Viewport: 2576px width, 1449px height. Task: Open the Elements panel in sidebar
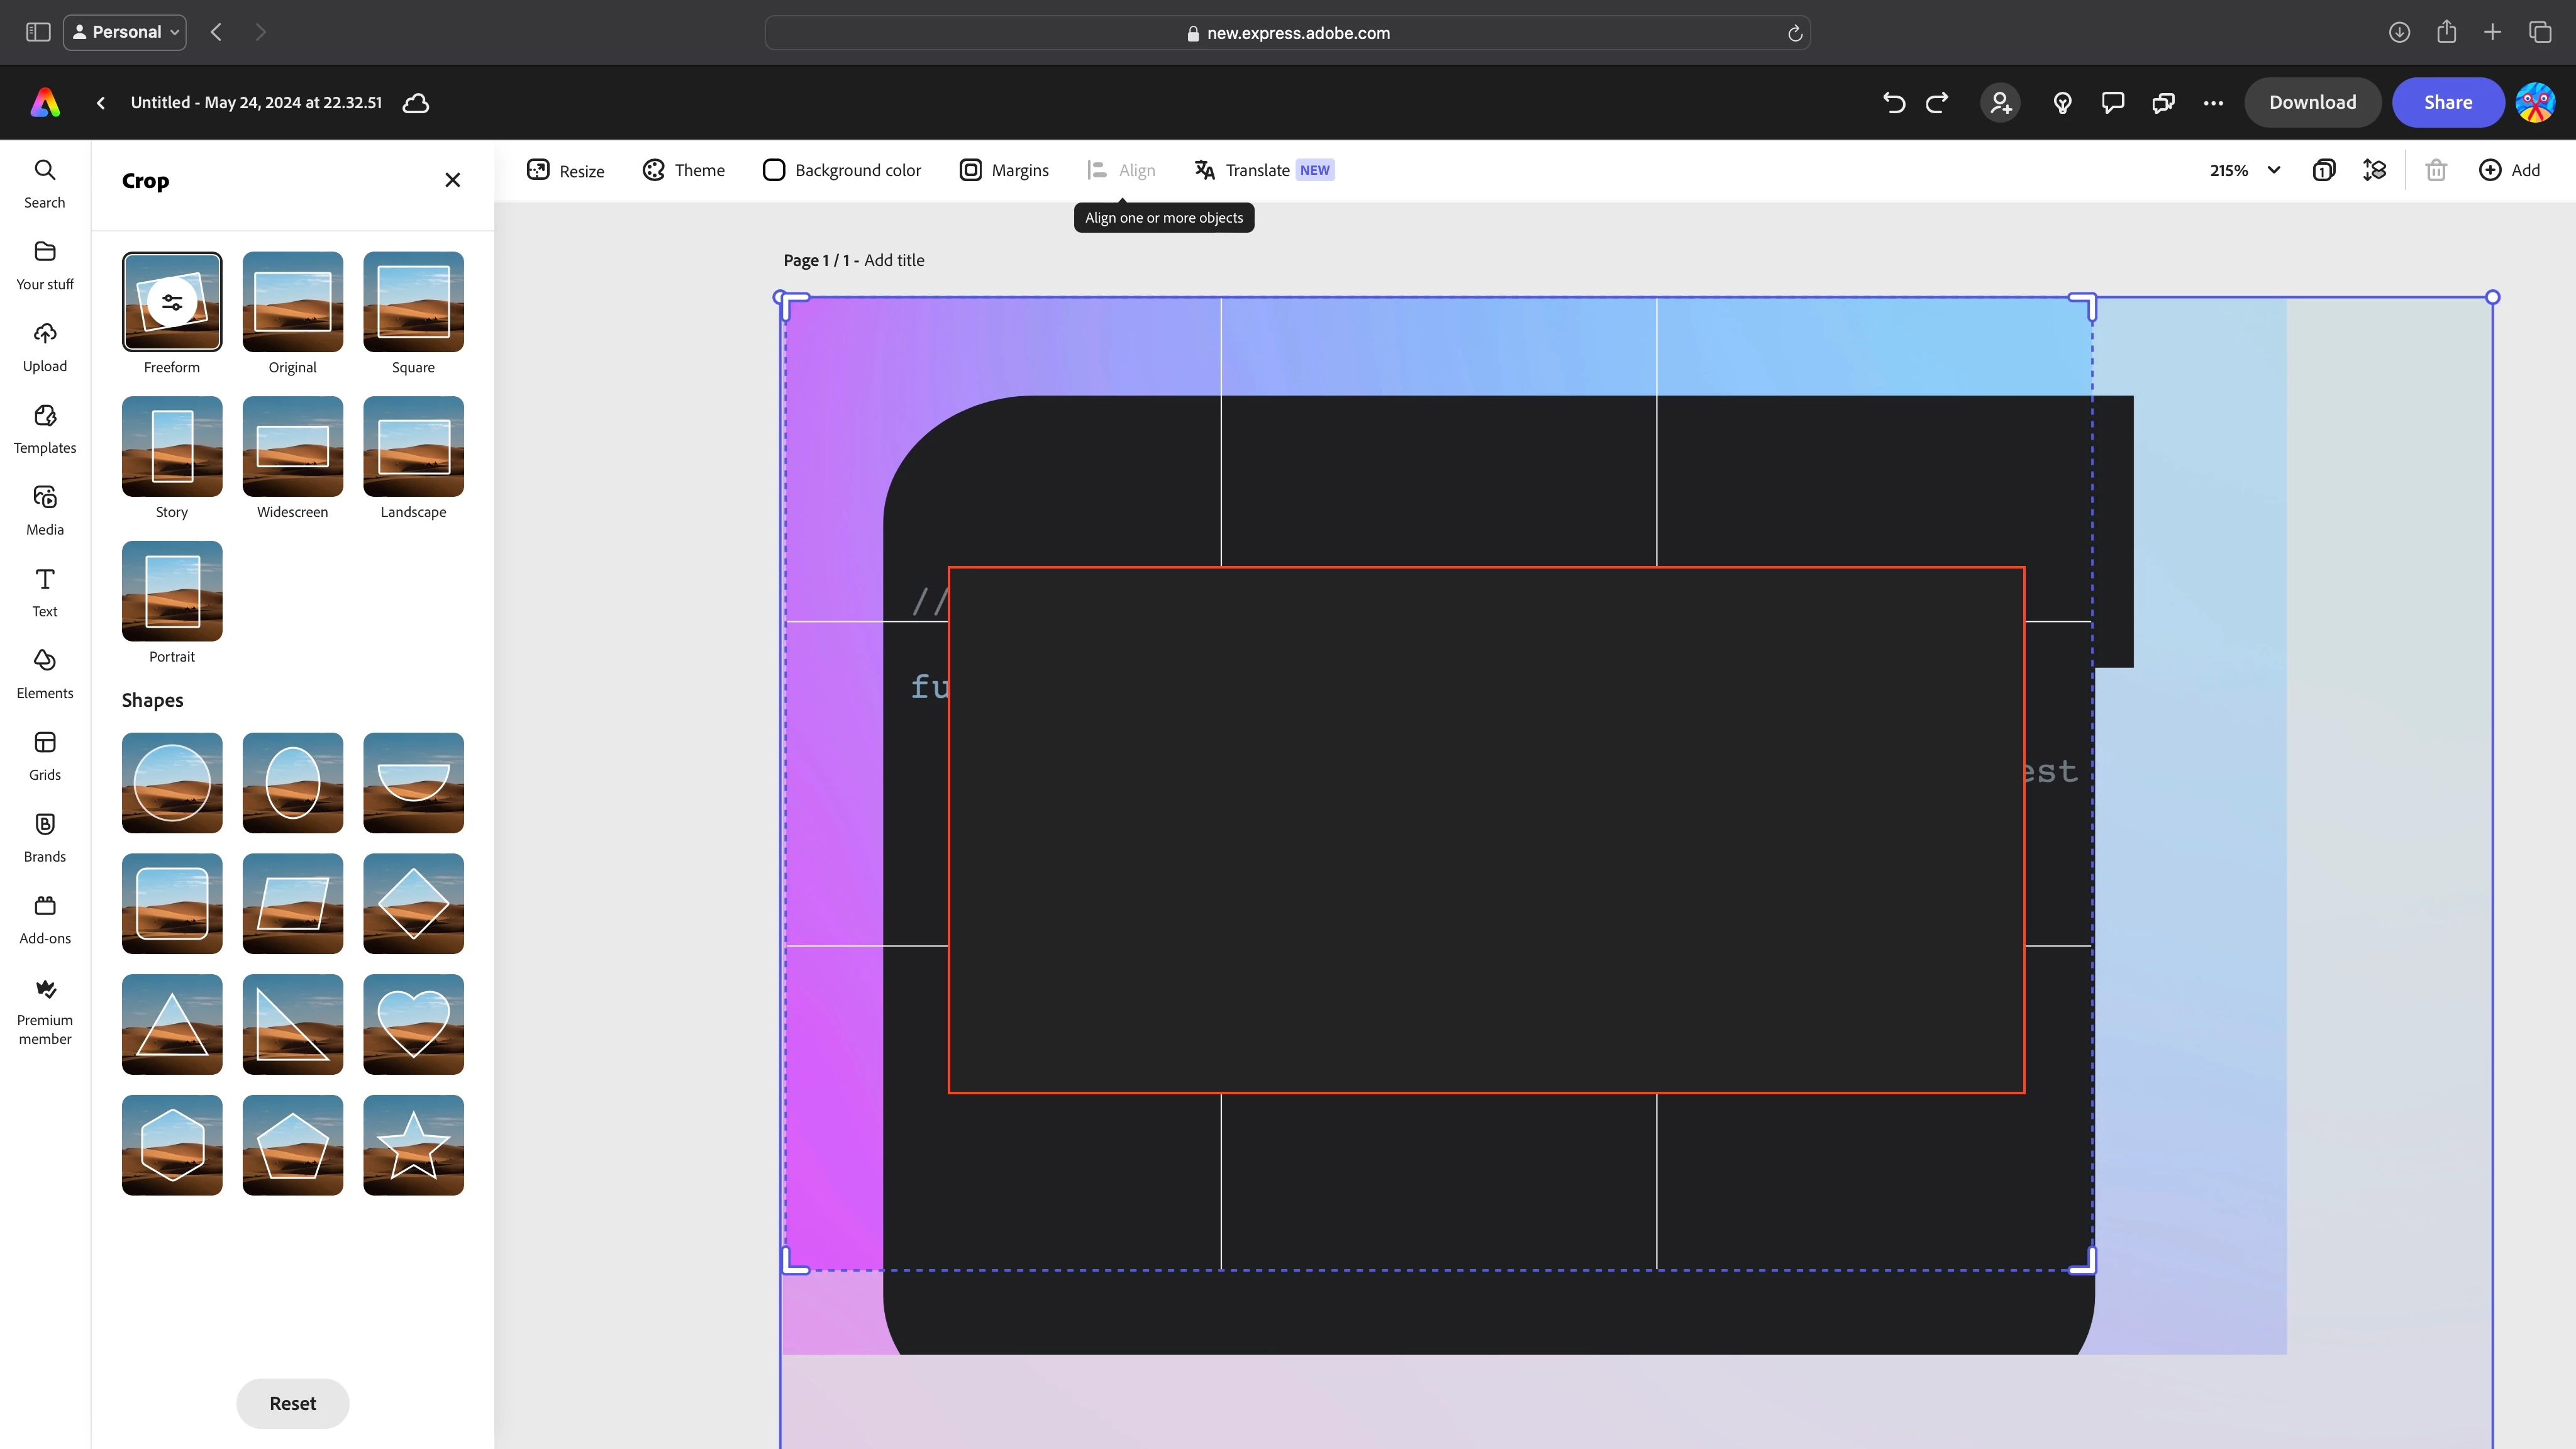click(44, 673)
